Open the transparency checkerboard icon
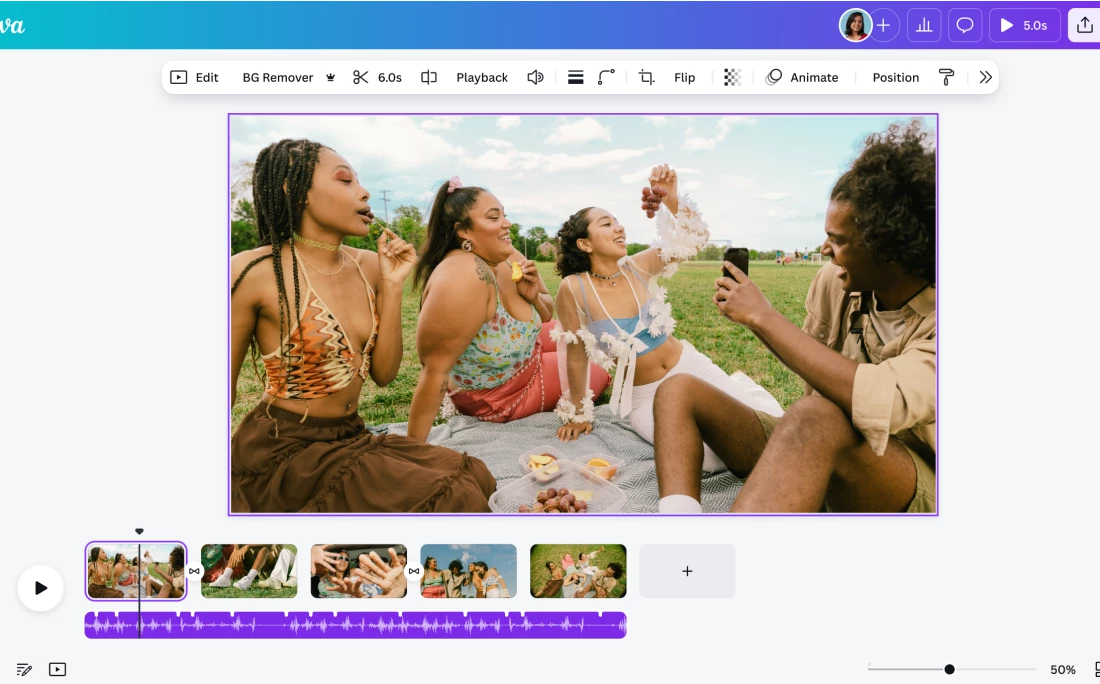Screen dimensions: 1100x684 (x=732, y=77)
